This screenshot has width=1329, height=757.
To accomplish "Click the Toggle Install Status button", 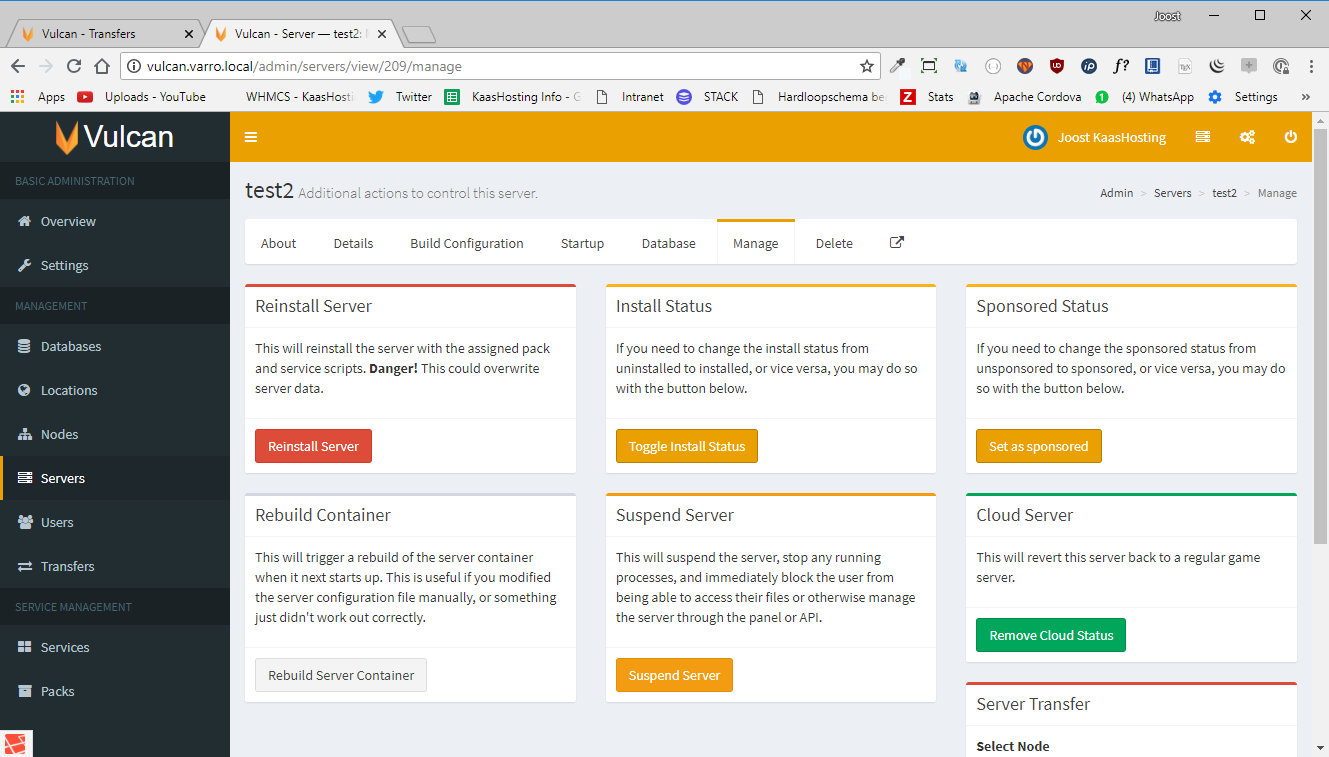I will pyautogui.click(x=686, y=446).
